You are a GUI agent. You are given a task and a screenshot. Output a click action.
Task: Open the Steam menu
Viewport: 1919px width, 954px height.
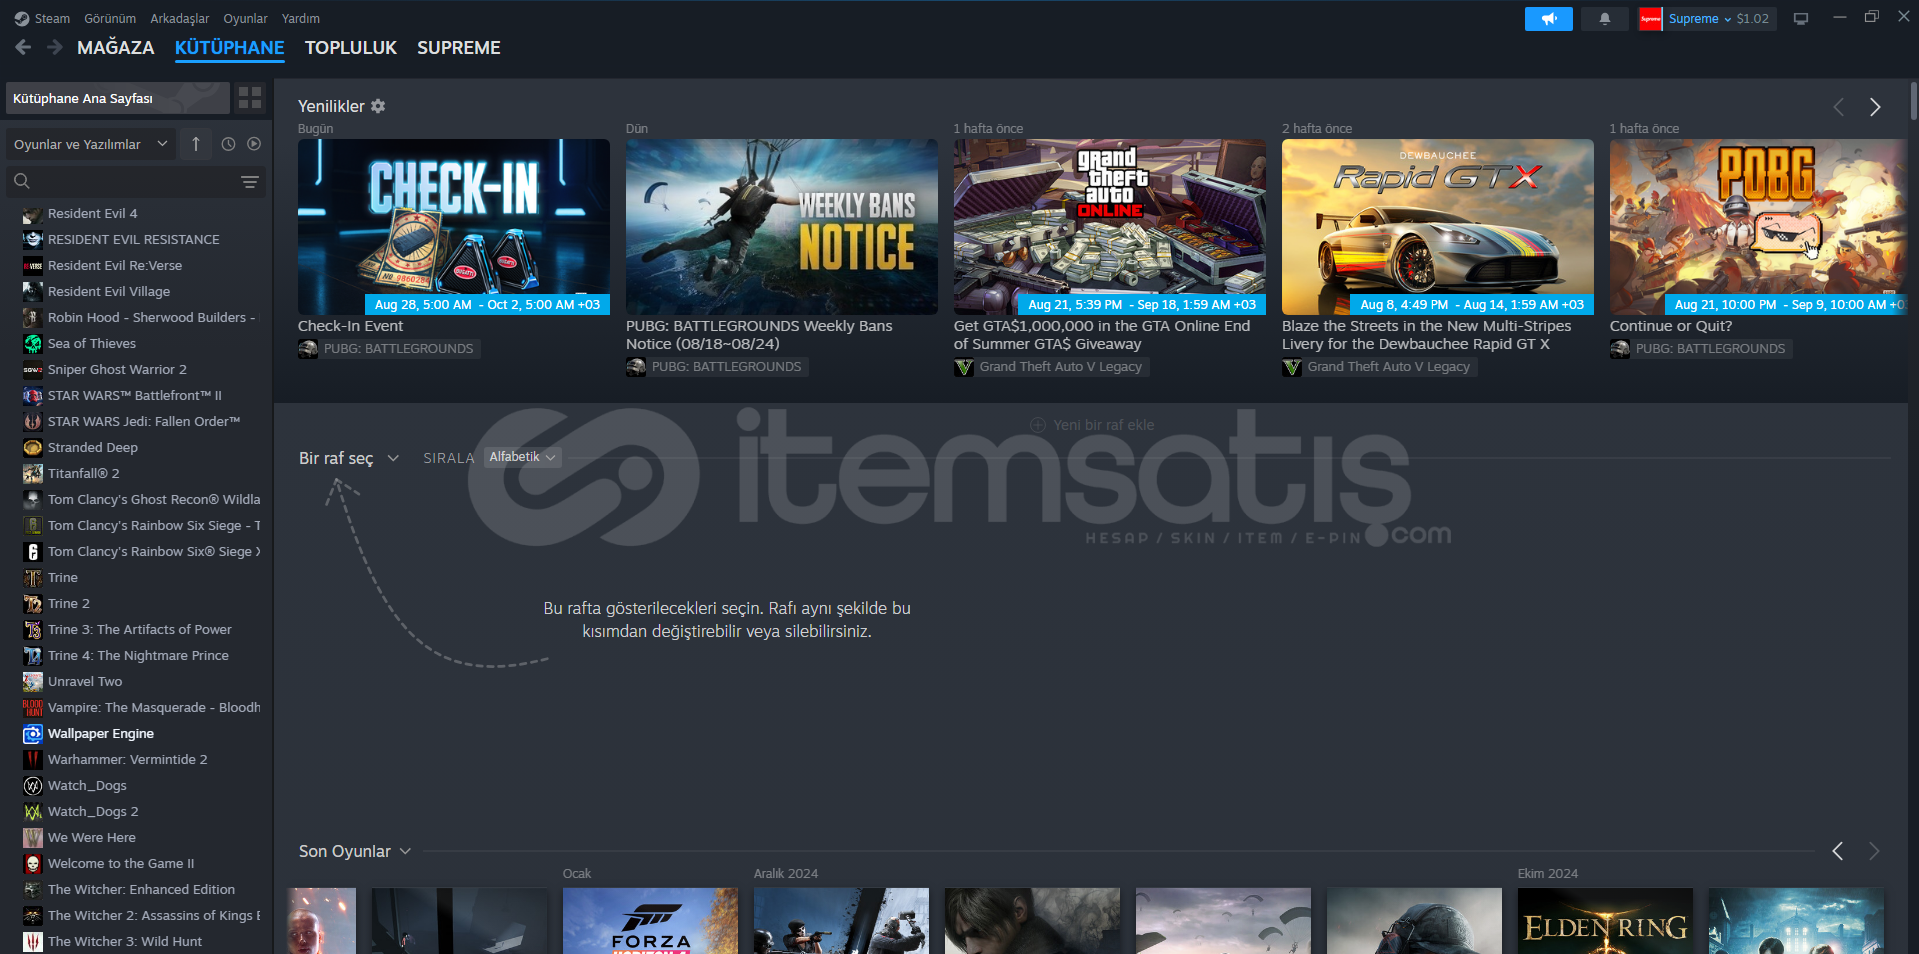[x=52, y=18]
